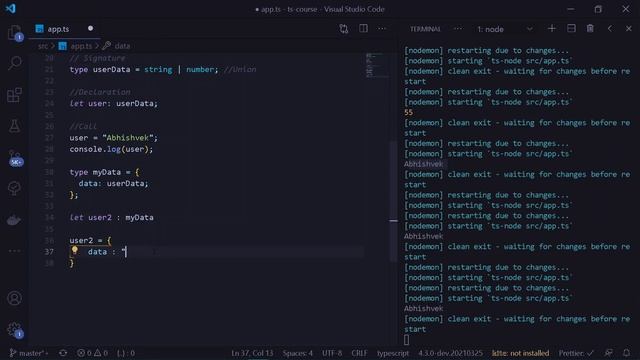Click the '{.}: 0' status bar item
640x360 pixels.
[x=126, y=353]
